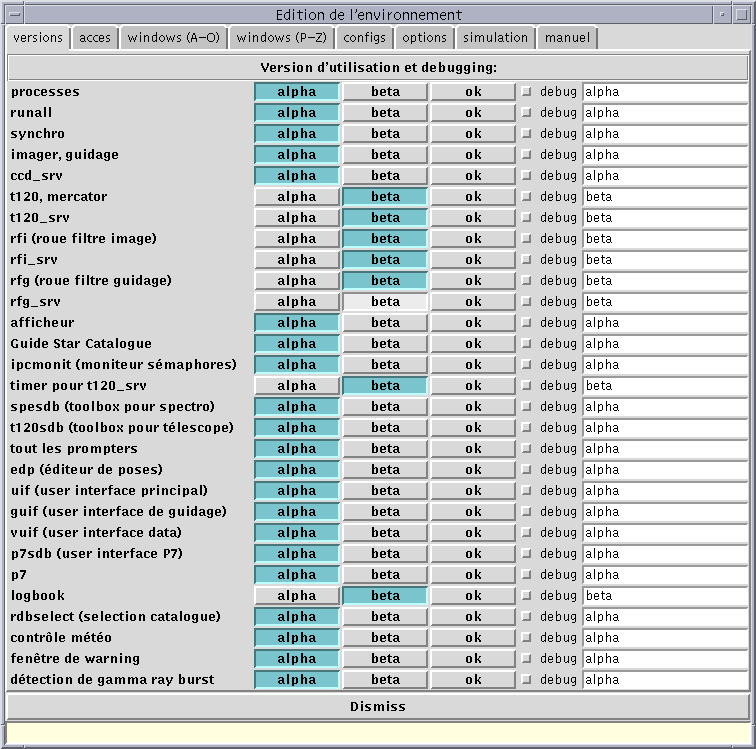
Task: Mark synchro version as ok
Action: [x=473, y=134]
